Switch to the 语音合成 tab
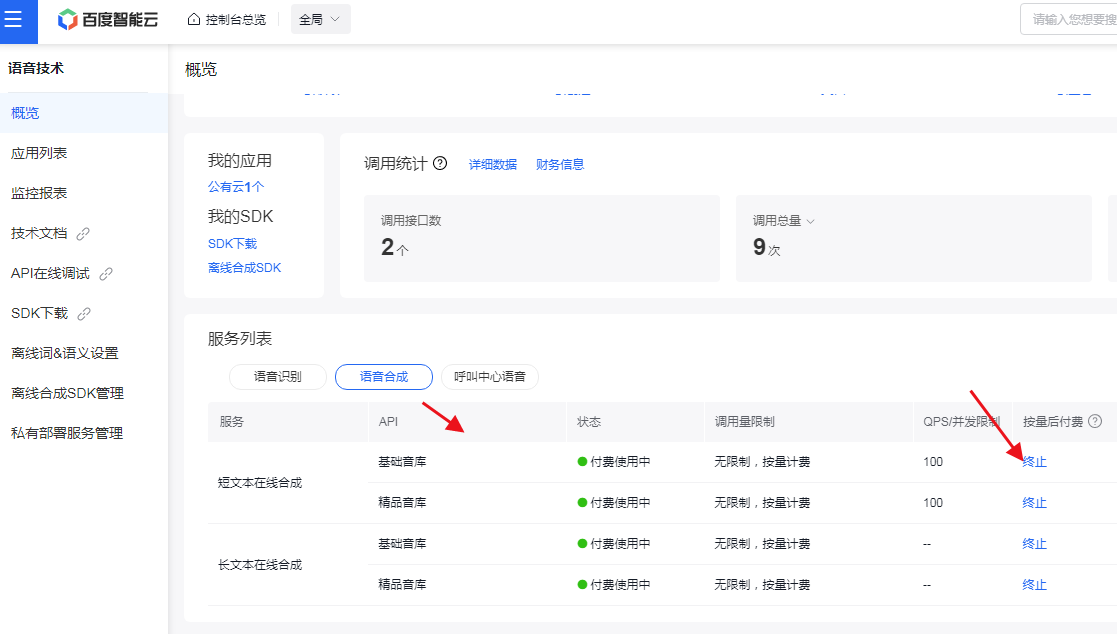The width and height of the screenshot is (1117, 634). pos(384,377)
